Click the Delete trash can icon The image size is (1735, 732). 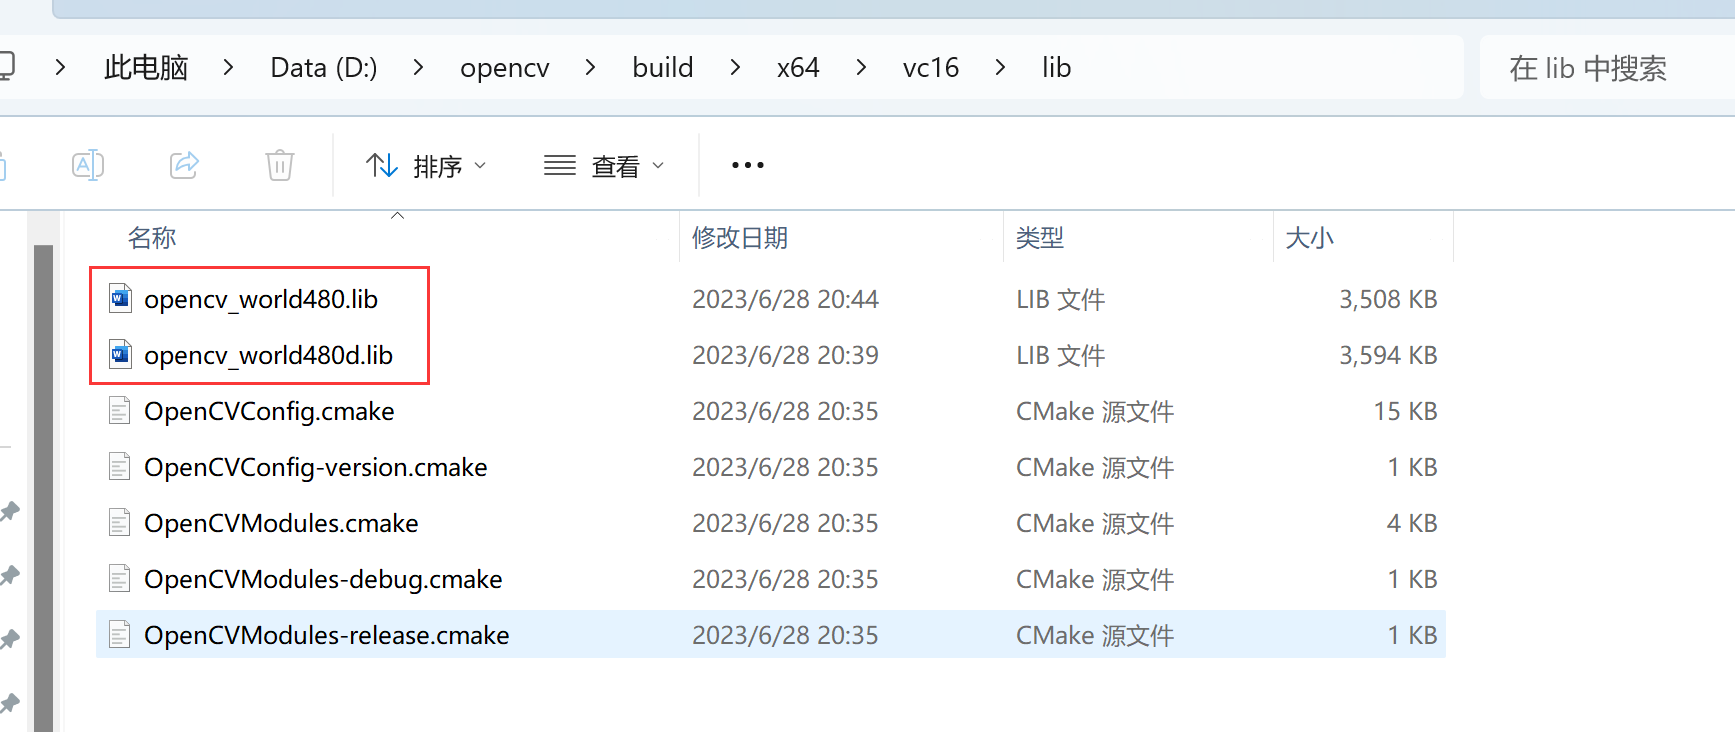280,165
